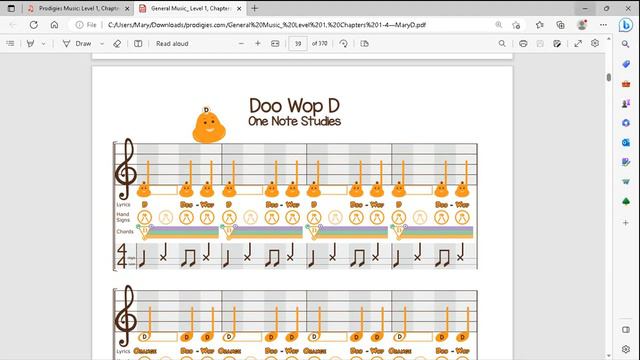Close the General Music PDF tab
Viewport: 640px width, 360px height.
pos(239,8)
